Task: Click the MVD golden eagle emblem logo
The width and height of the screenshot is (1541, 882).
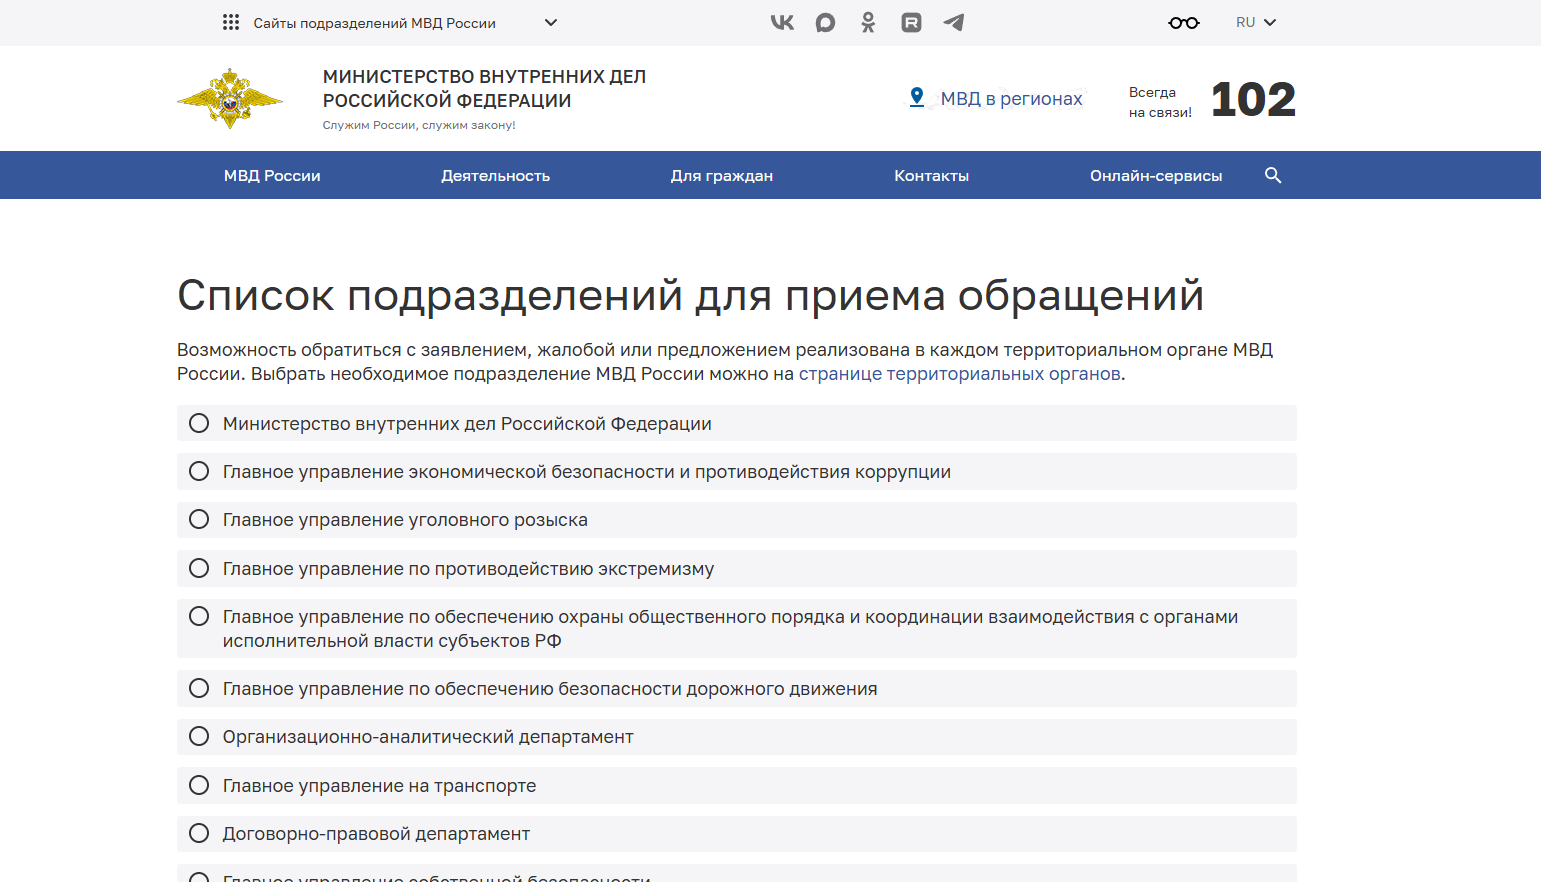Action: coord(230,99)
